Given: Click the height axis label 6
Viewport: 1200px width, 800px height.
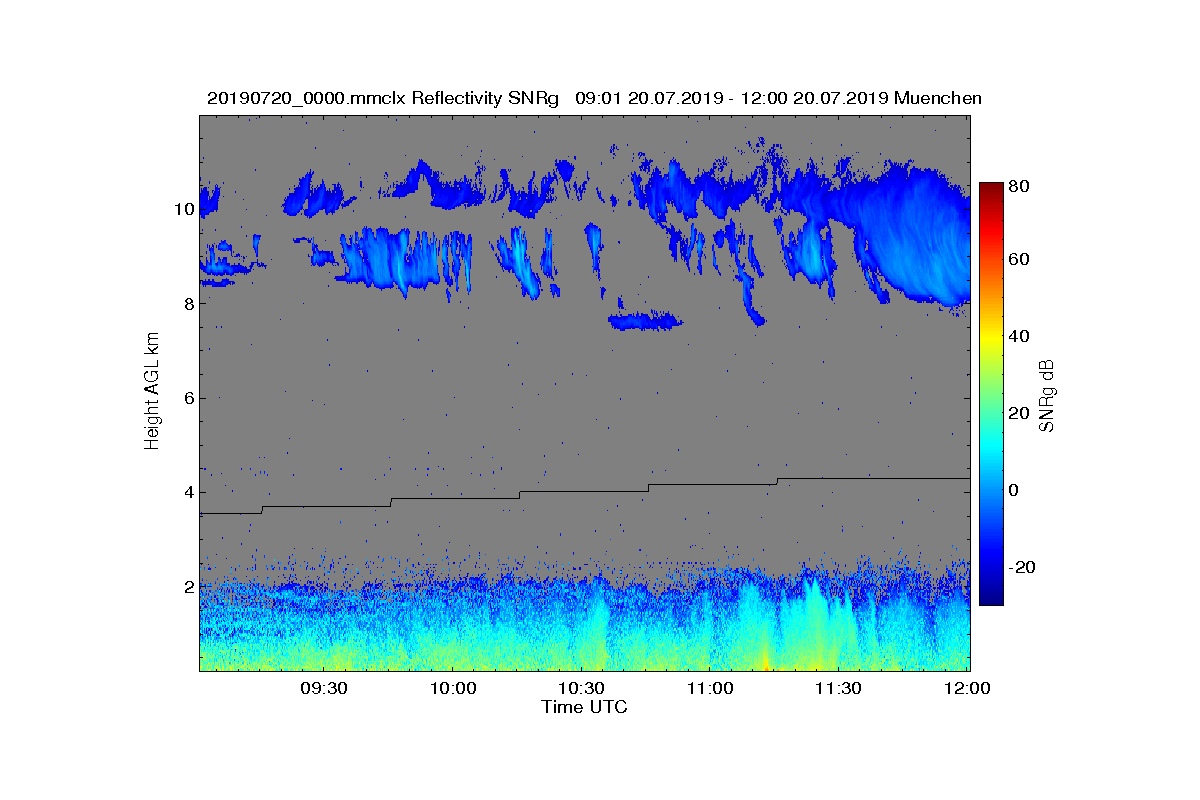Looking at the screenshot, I should pyautogui.click(x=187, y=398).
